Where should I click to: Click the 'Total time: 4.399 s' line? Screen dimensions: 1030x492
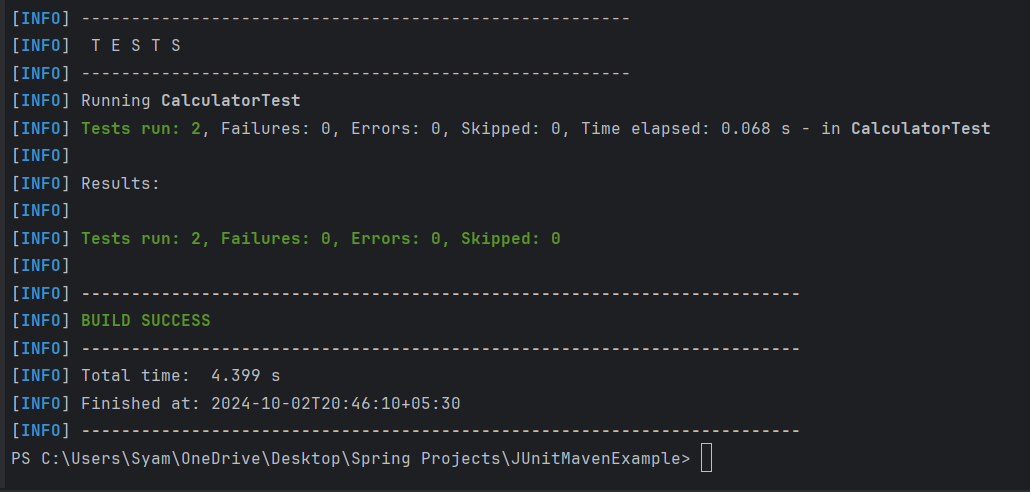pos(180,376)
